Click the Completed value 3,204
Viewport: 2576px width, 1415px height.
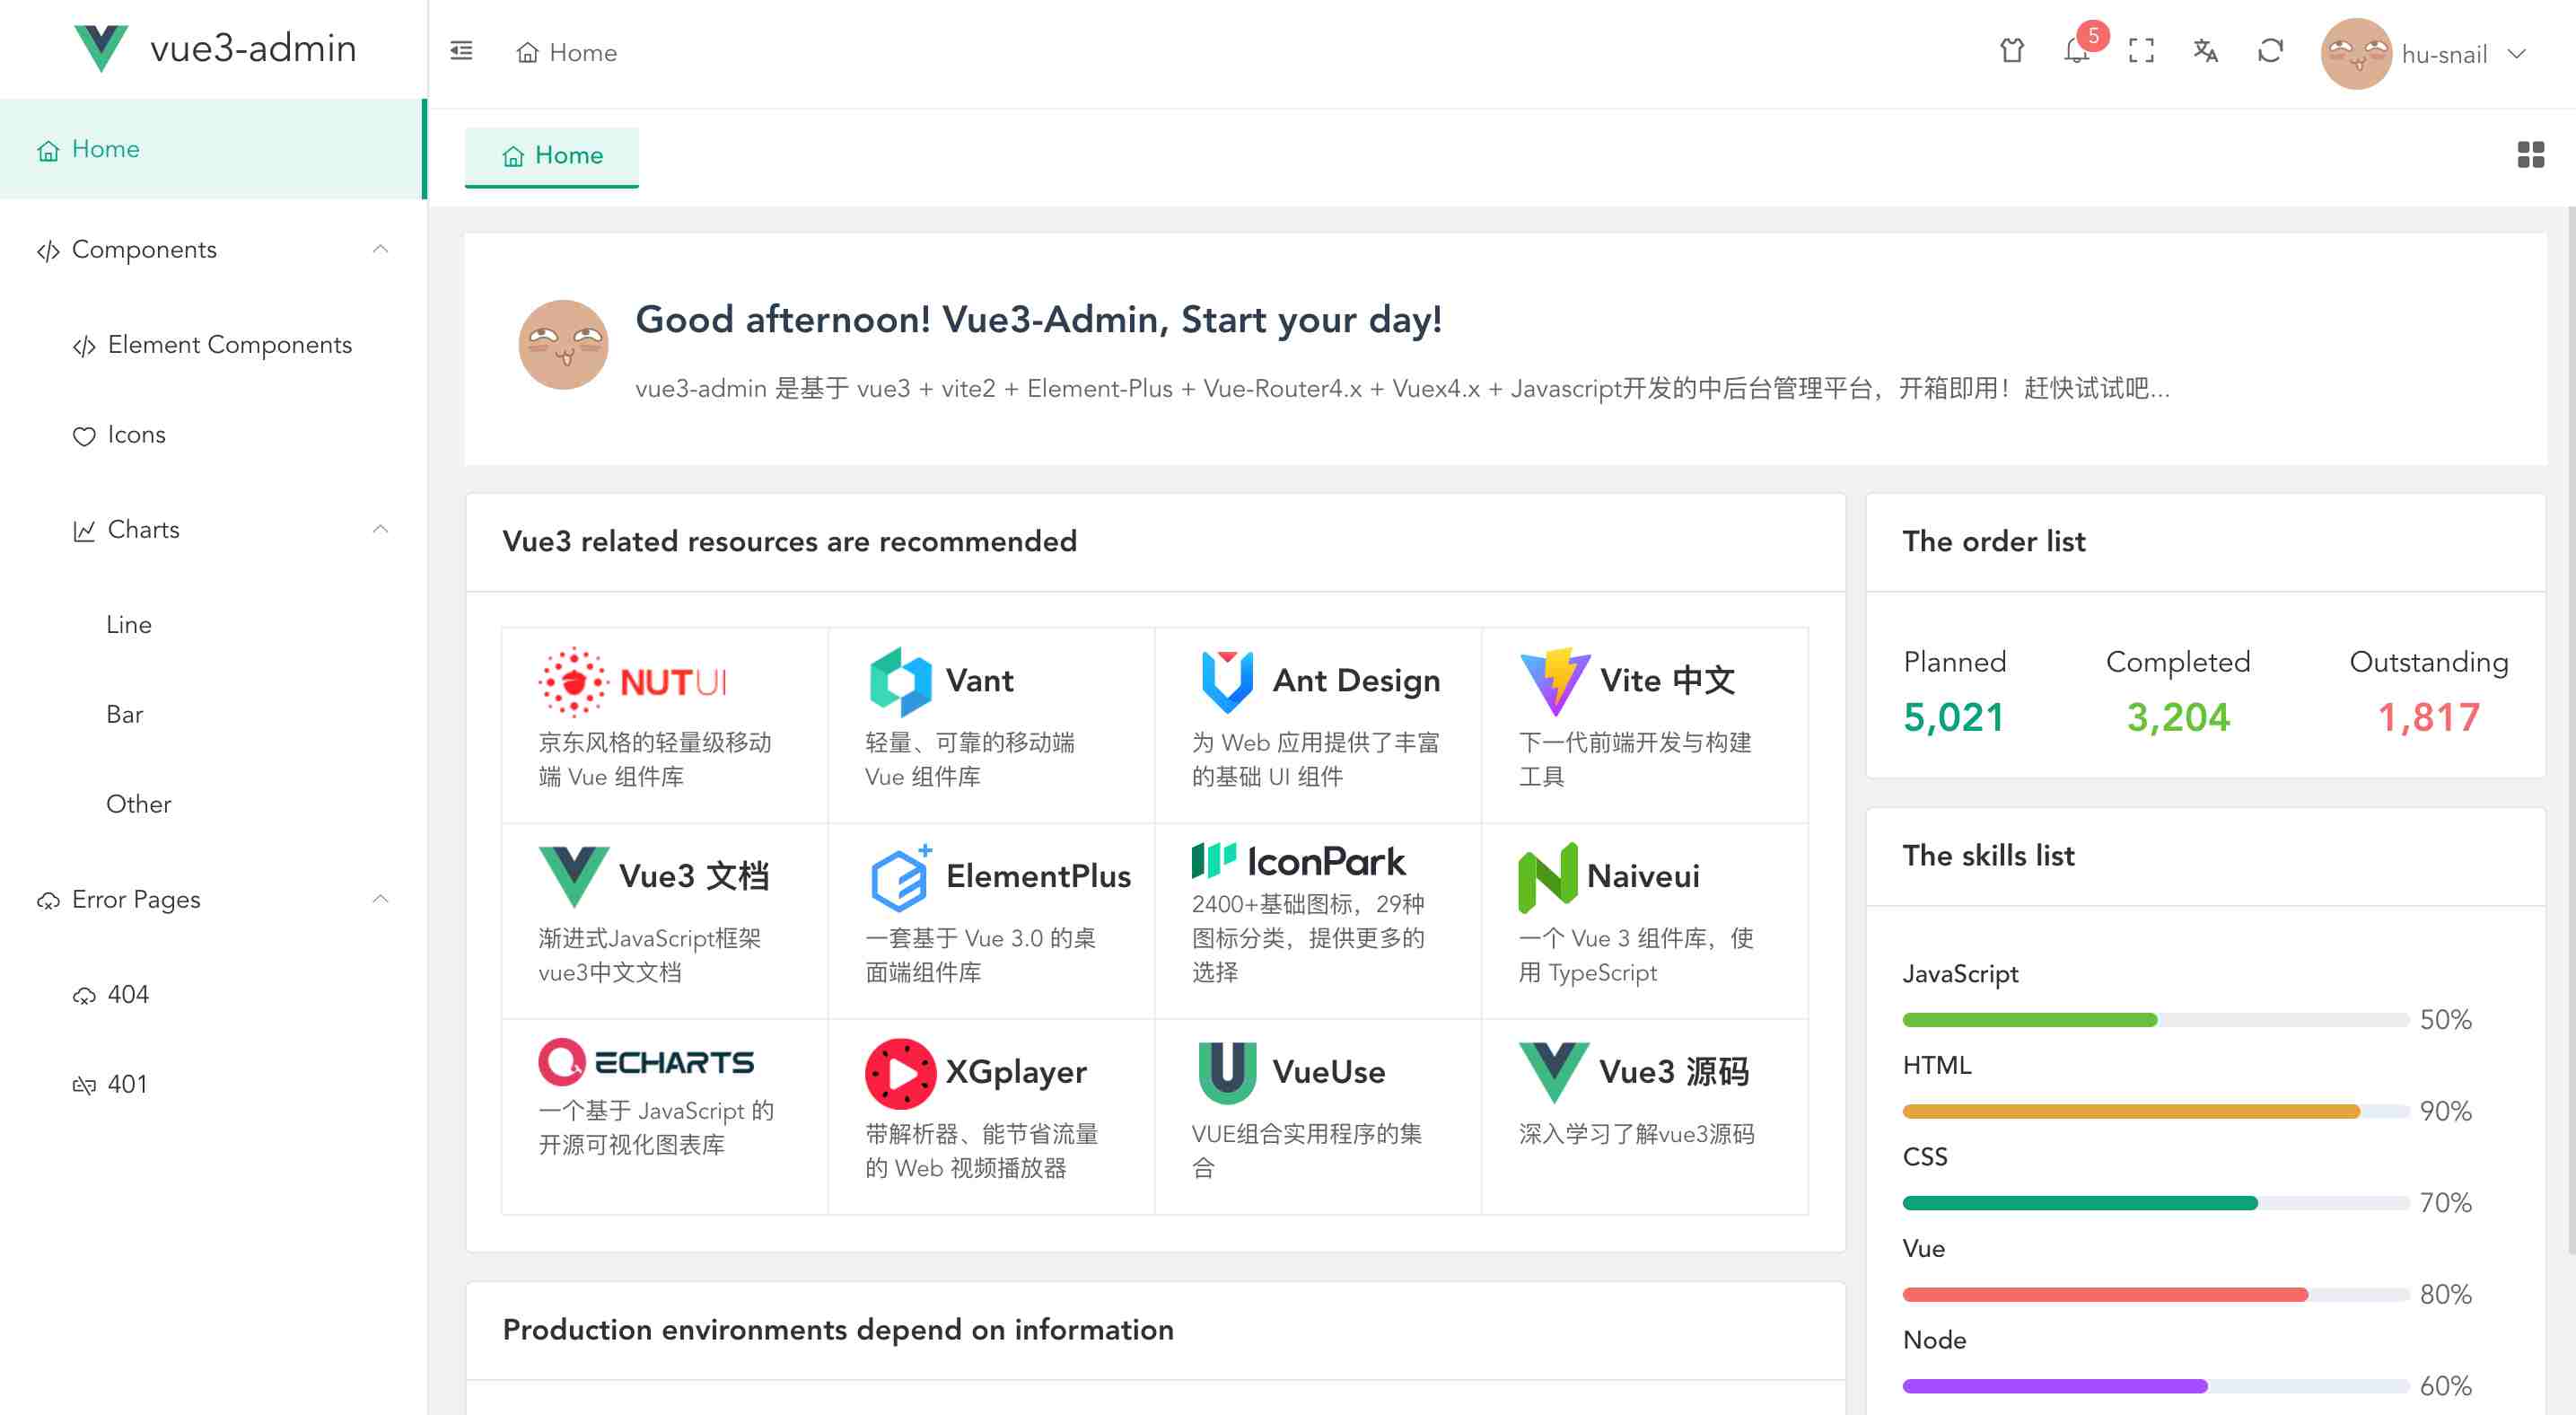click(2178, 717)
